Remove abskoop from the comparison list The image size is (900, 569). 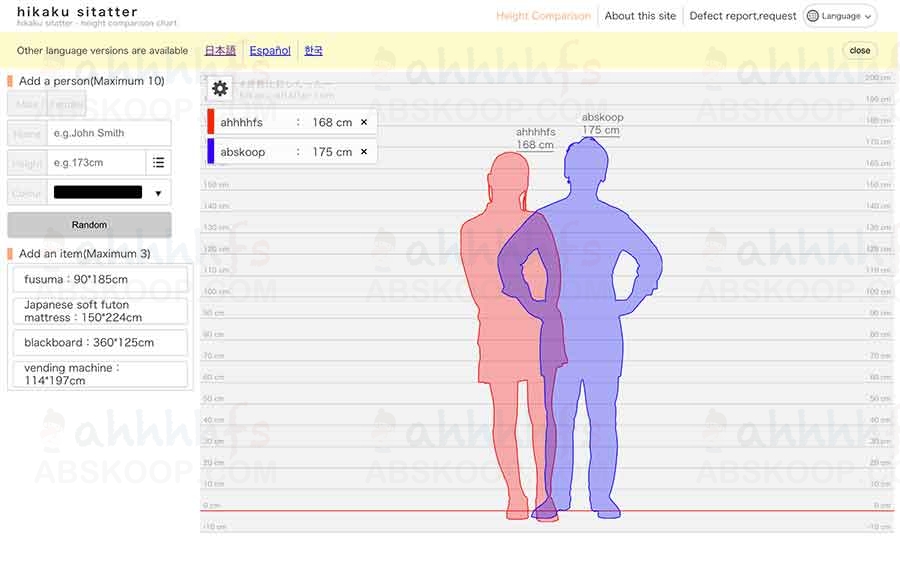click(364, 152)
